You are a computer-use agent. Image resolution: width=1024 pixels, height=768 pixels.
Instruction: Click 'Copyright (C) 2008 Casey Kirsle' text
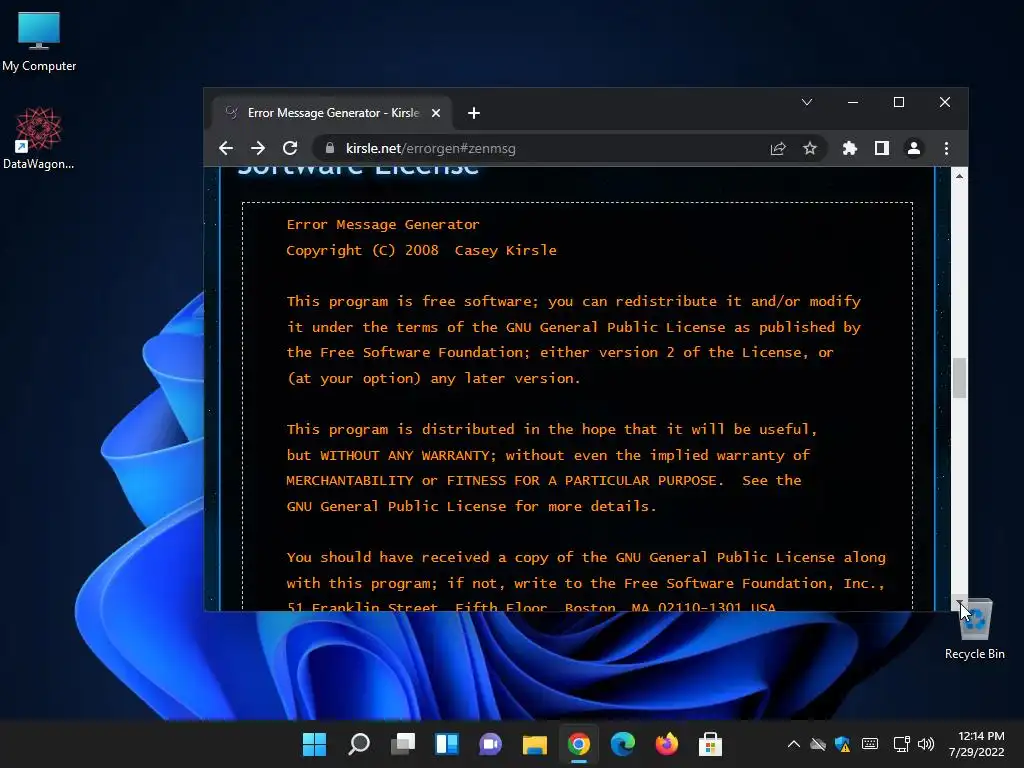[421, 250]
